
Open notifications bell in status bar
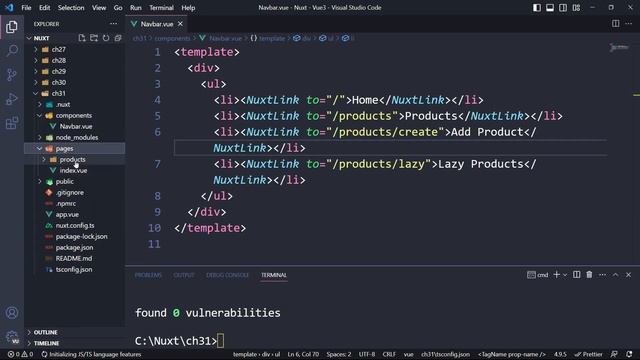tap(629, 354)
